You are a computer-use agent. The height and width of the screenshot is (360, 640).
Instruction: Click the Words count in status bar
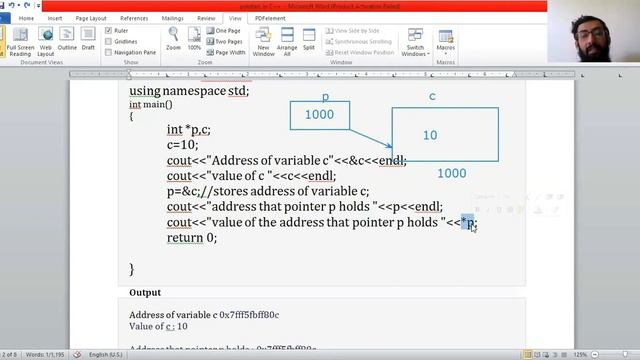coord(45,355)
